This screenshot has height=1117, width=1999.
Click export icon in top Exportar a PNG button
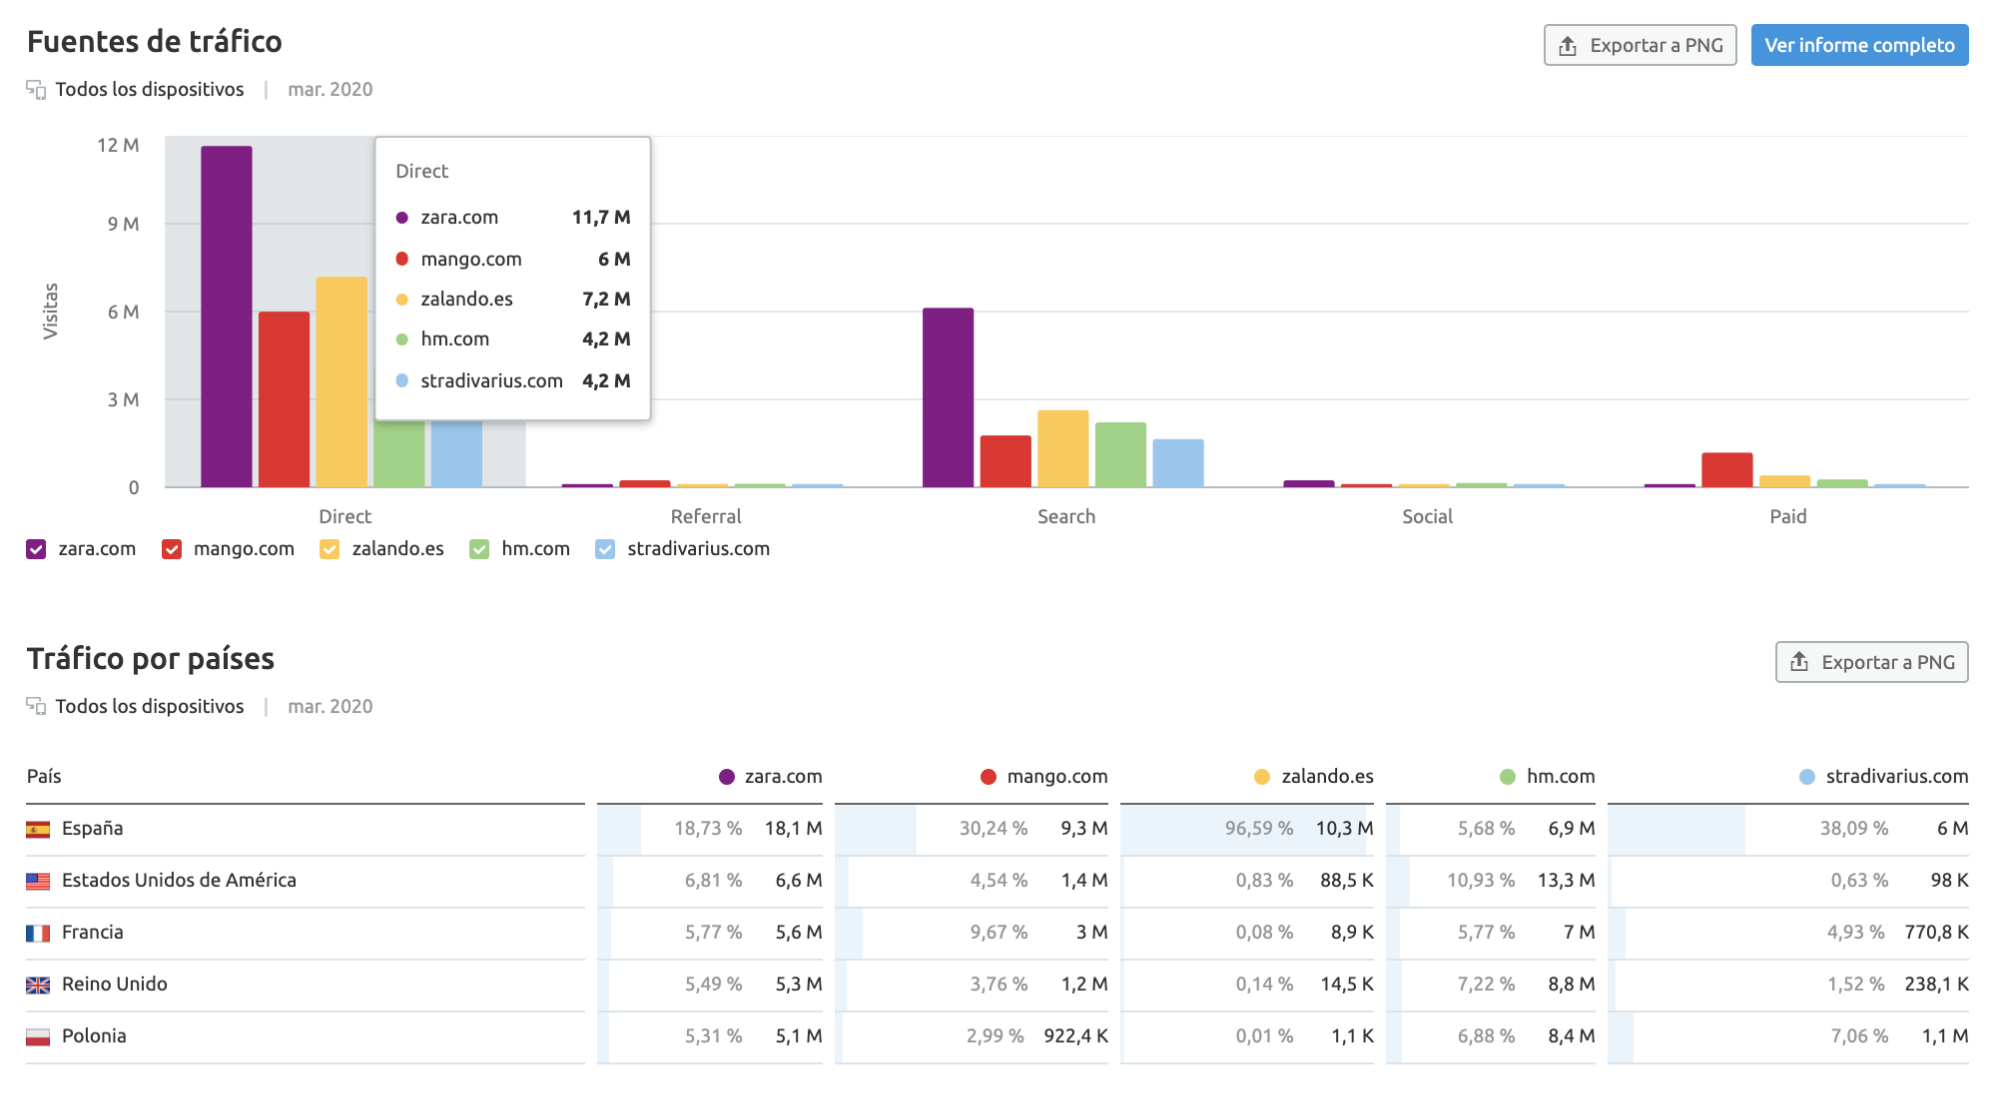[x=1568, y=46]
